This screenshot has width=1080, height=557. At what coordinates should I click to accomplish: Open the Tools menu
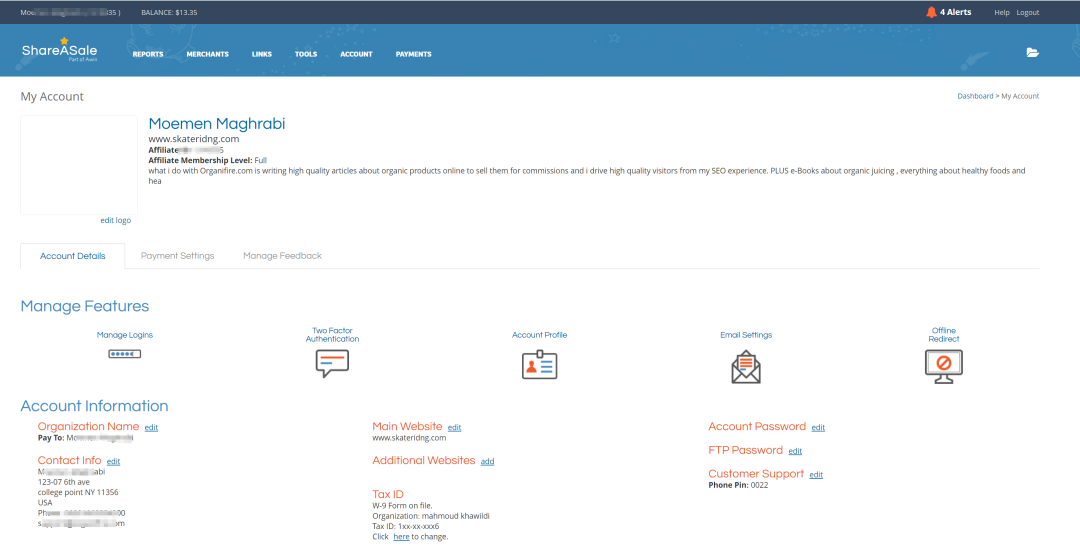coord(306,54)
